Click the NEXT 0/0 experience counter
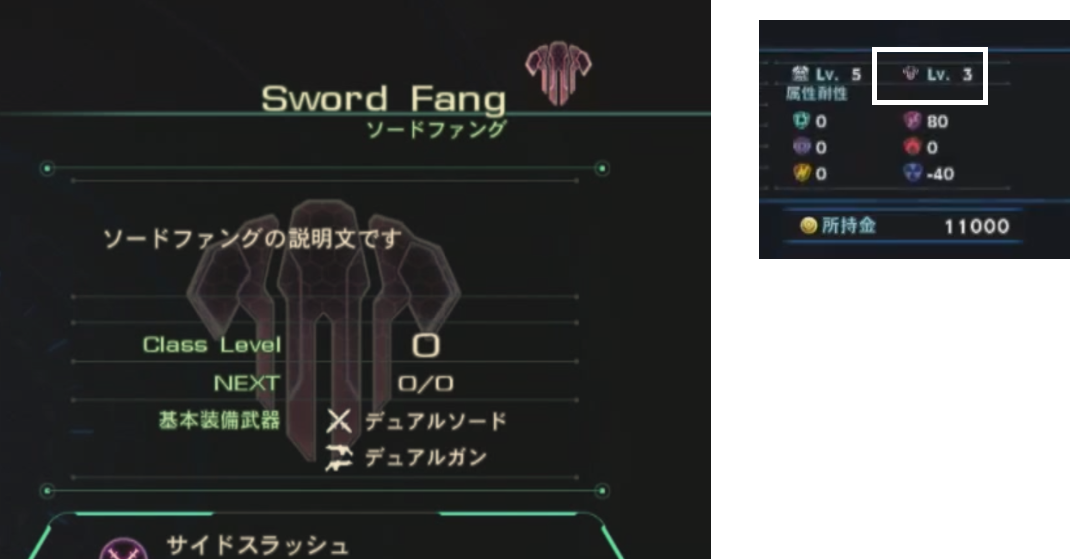This screenshot has width=1082, height=559. click(426, 384)
